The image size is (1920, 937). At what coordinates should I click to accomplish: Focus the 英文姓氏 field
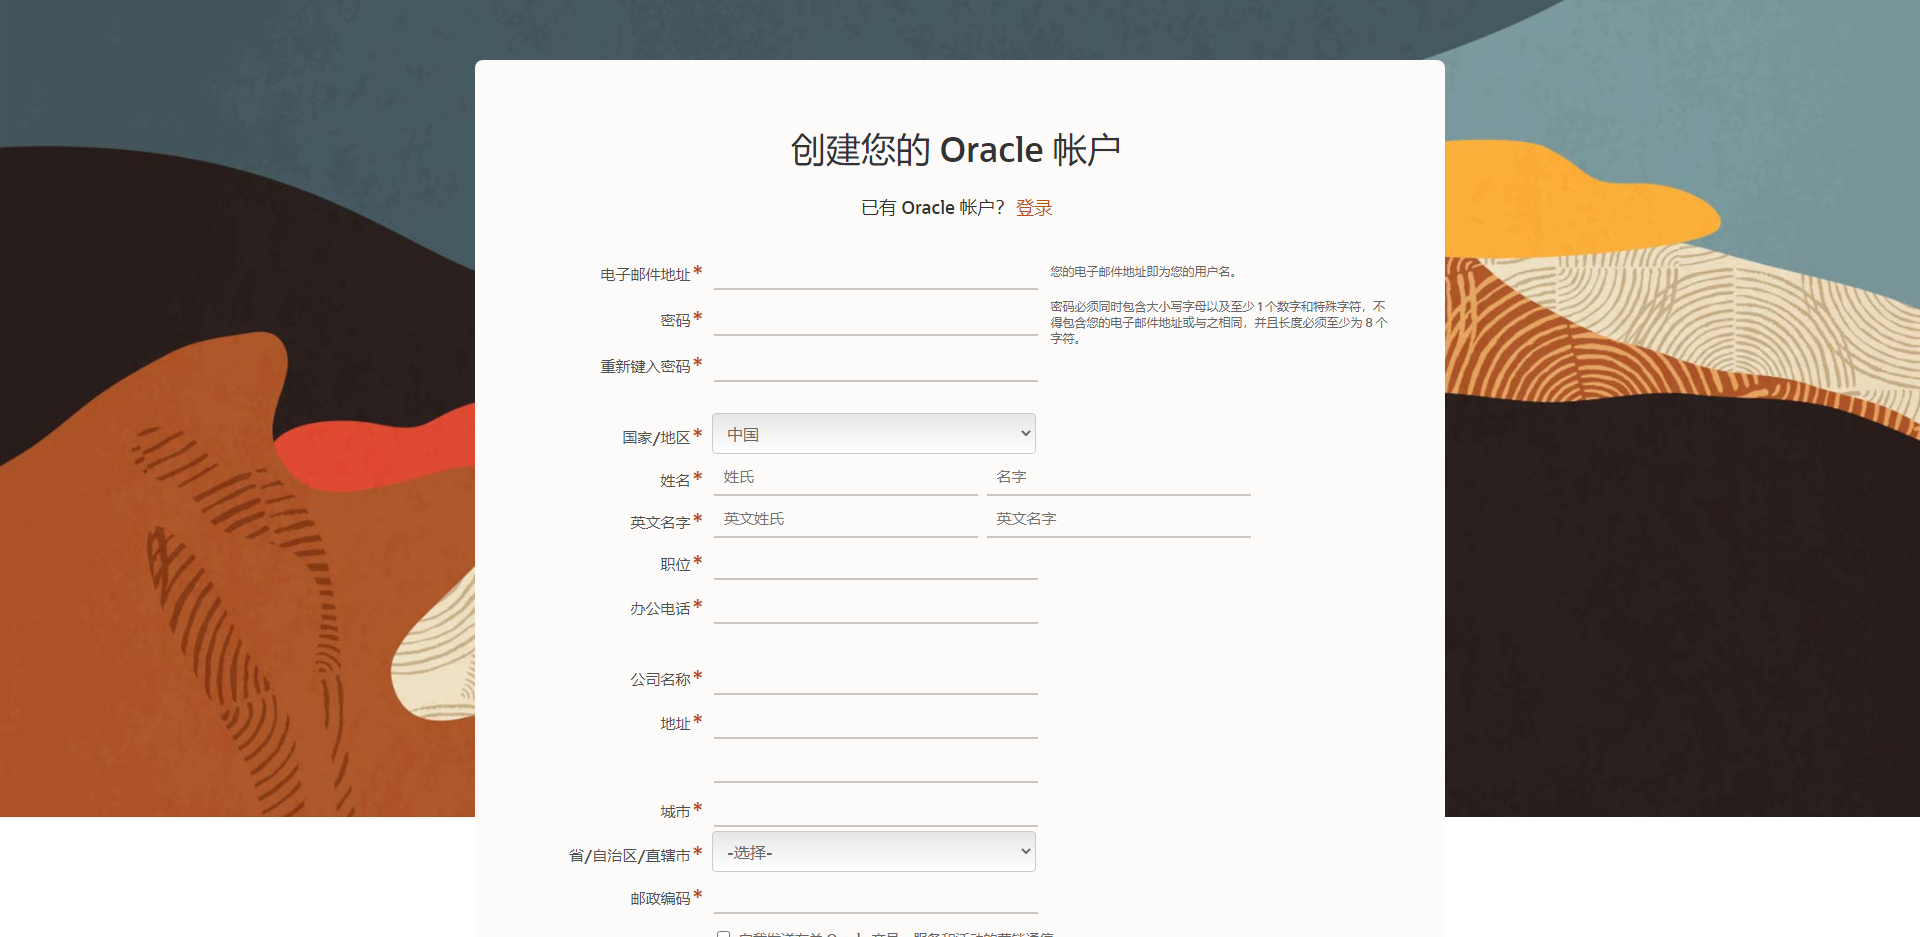pos(845,520)
